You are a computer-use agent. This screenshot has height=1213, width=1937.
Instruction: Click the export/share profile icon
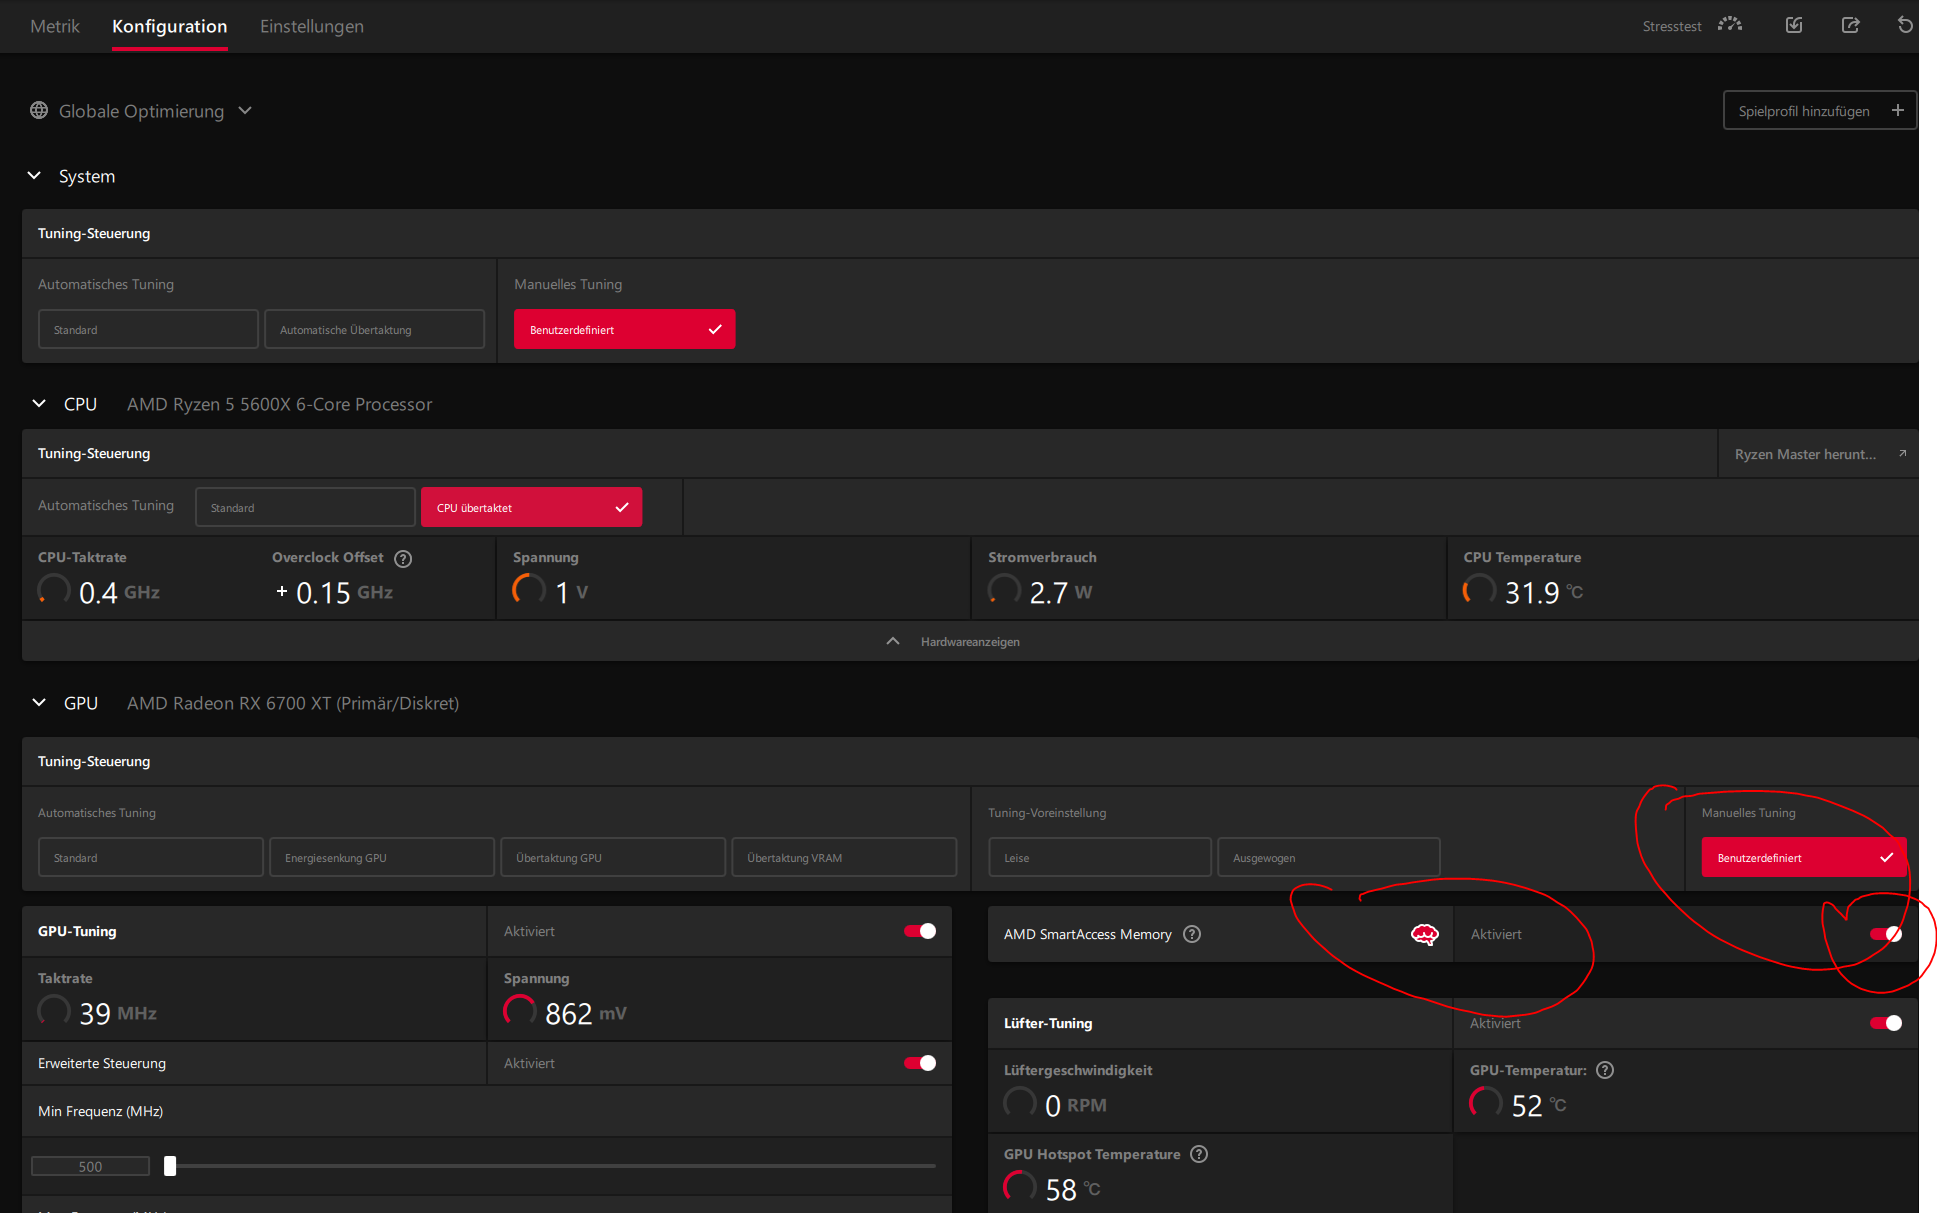pyautogui.click(x=1850, y=25)
